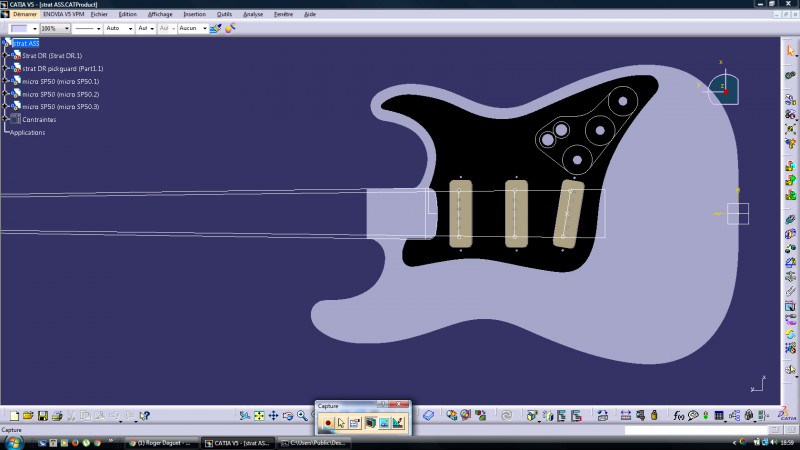Screen dimensions: 800x450
Task: Click the Fit All In icon
Action: (x=259, y=415)
